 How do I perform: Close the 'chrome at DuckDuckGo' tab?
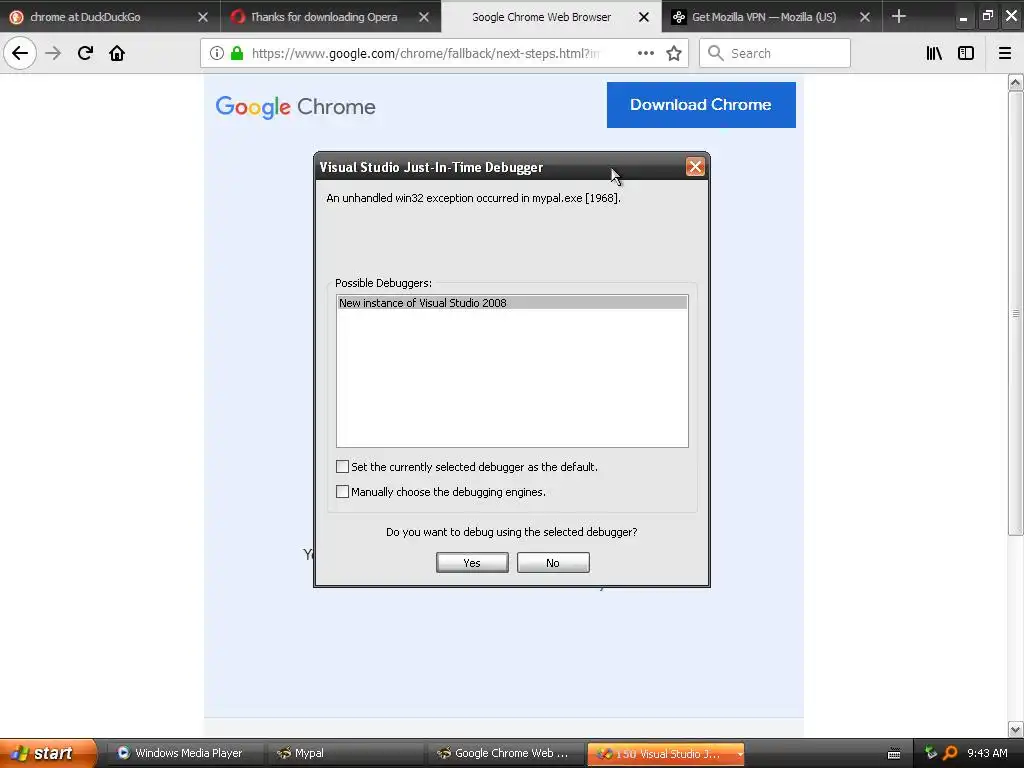tap(203, 17)
